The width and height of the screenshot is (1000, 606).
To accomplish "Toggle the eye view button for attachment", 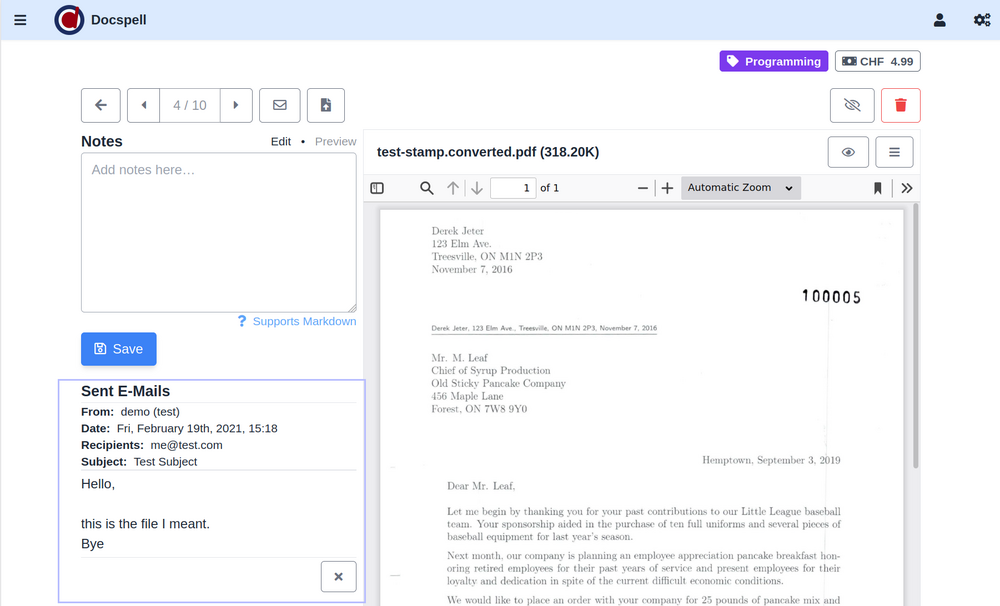I will click(848, 152).
